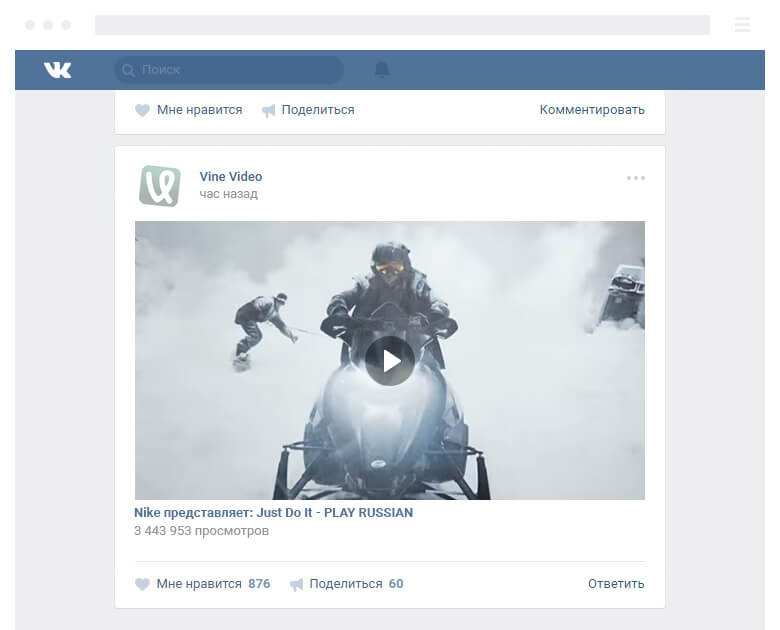Share the upper post via Поделиться
The height and width of the screenshot is (630, 780).
pyautogui.click(x=308, y=110)
